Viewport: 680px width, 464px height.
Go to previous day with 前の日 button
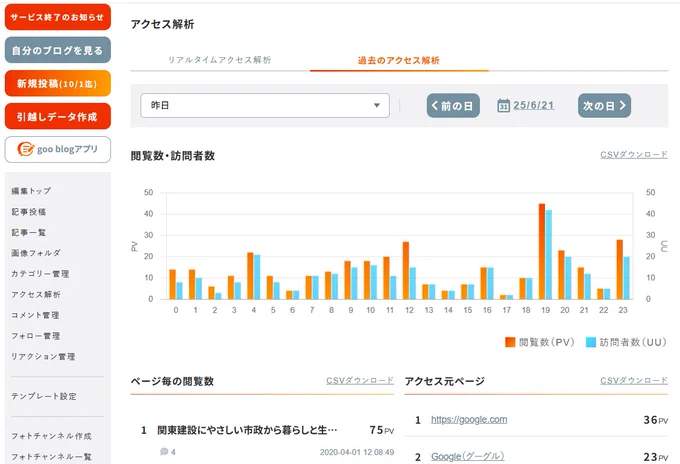pyautogui.click(x=453, y=105)
